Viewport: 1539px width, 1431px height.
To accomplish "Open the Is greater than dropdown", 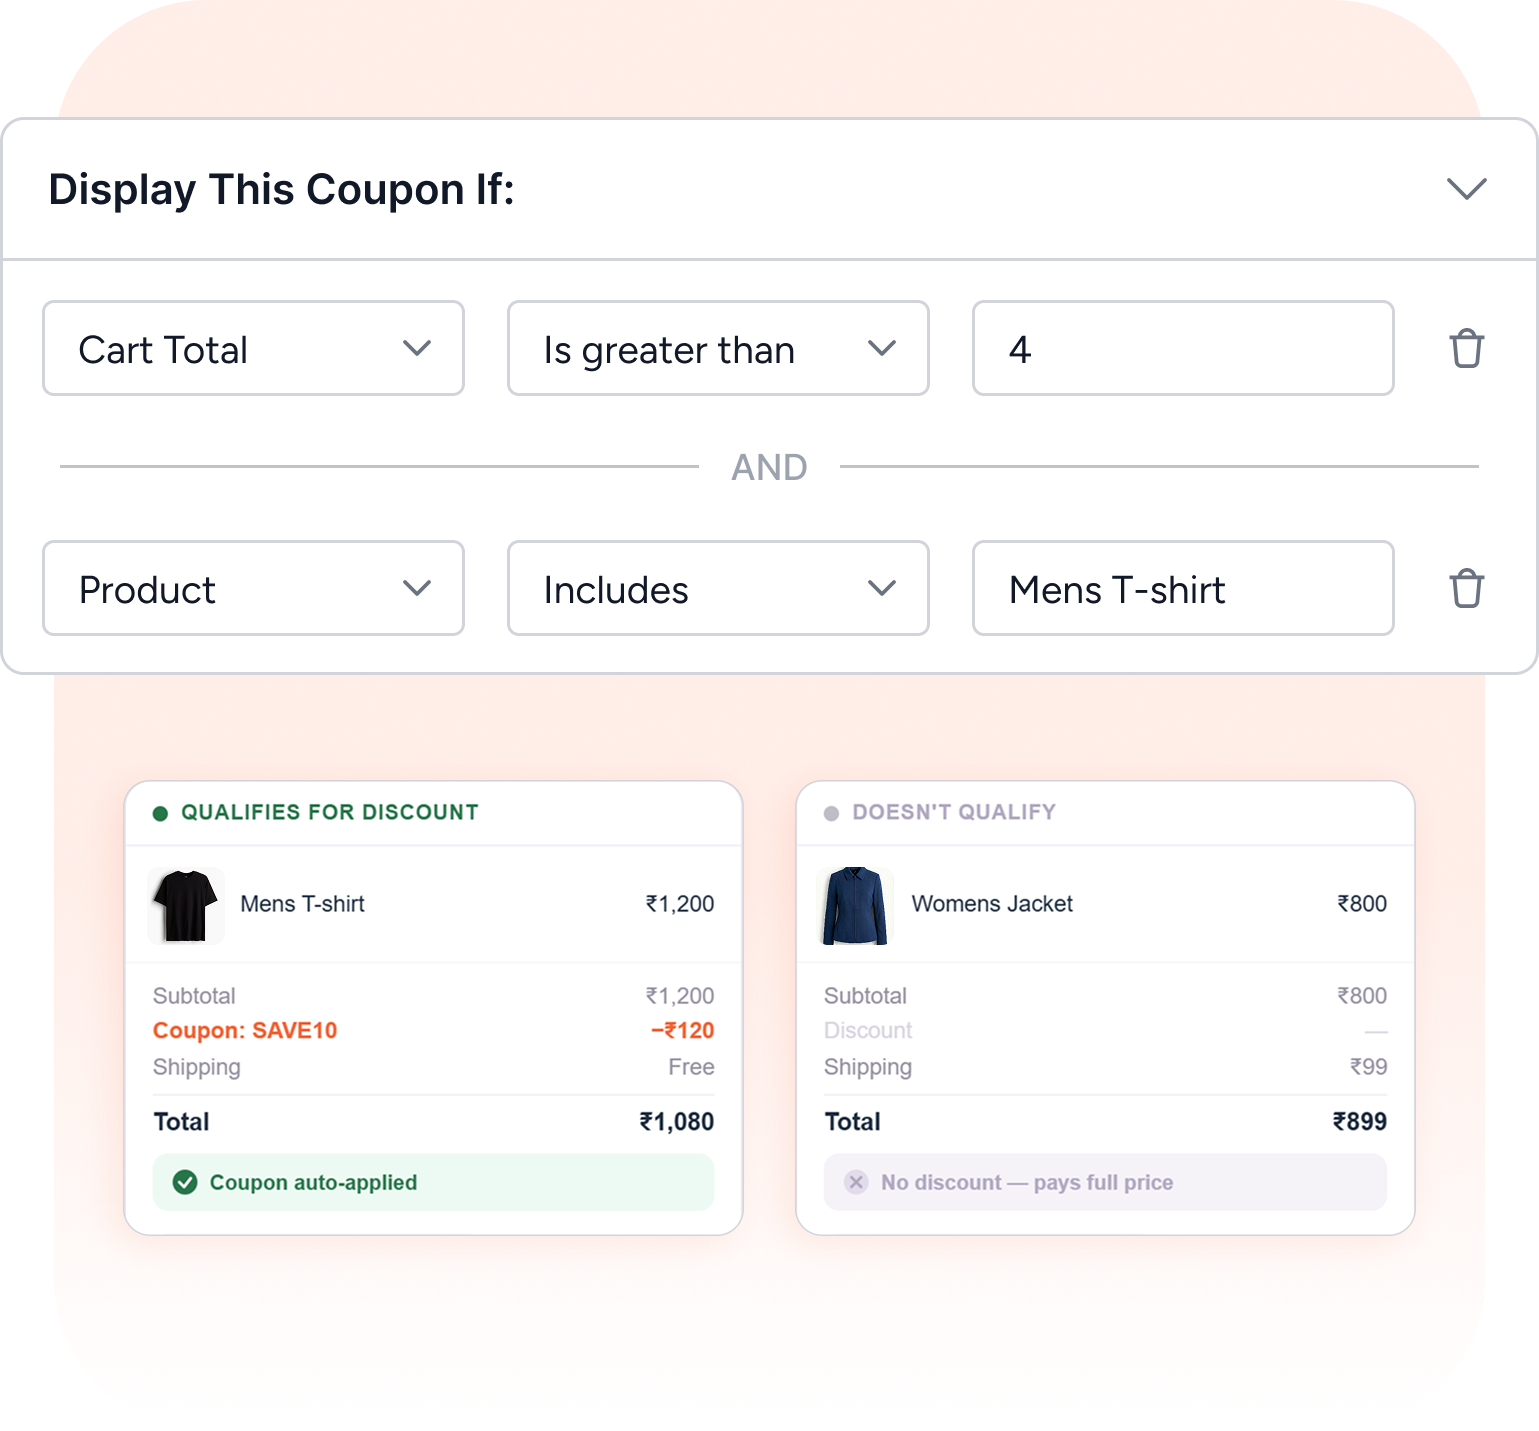I will [x=718, y=348].
